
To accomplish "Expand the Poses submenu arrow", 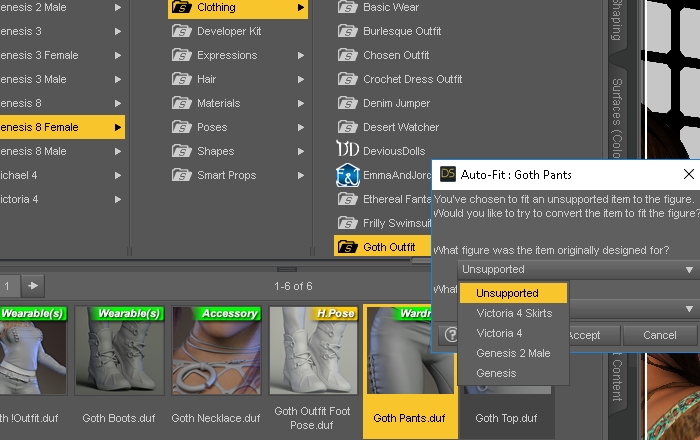I will pos(300,127).
